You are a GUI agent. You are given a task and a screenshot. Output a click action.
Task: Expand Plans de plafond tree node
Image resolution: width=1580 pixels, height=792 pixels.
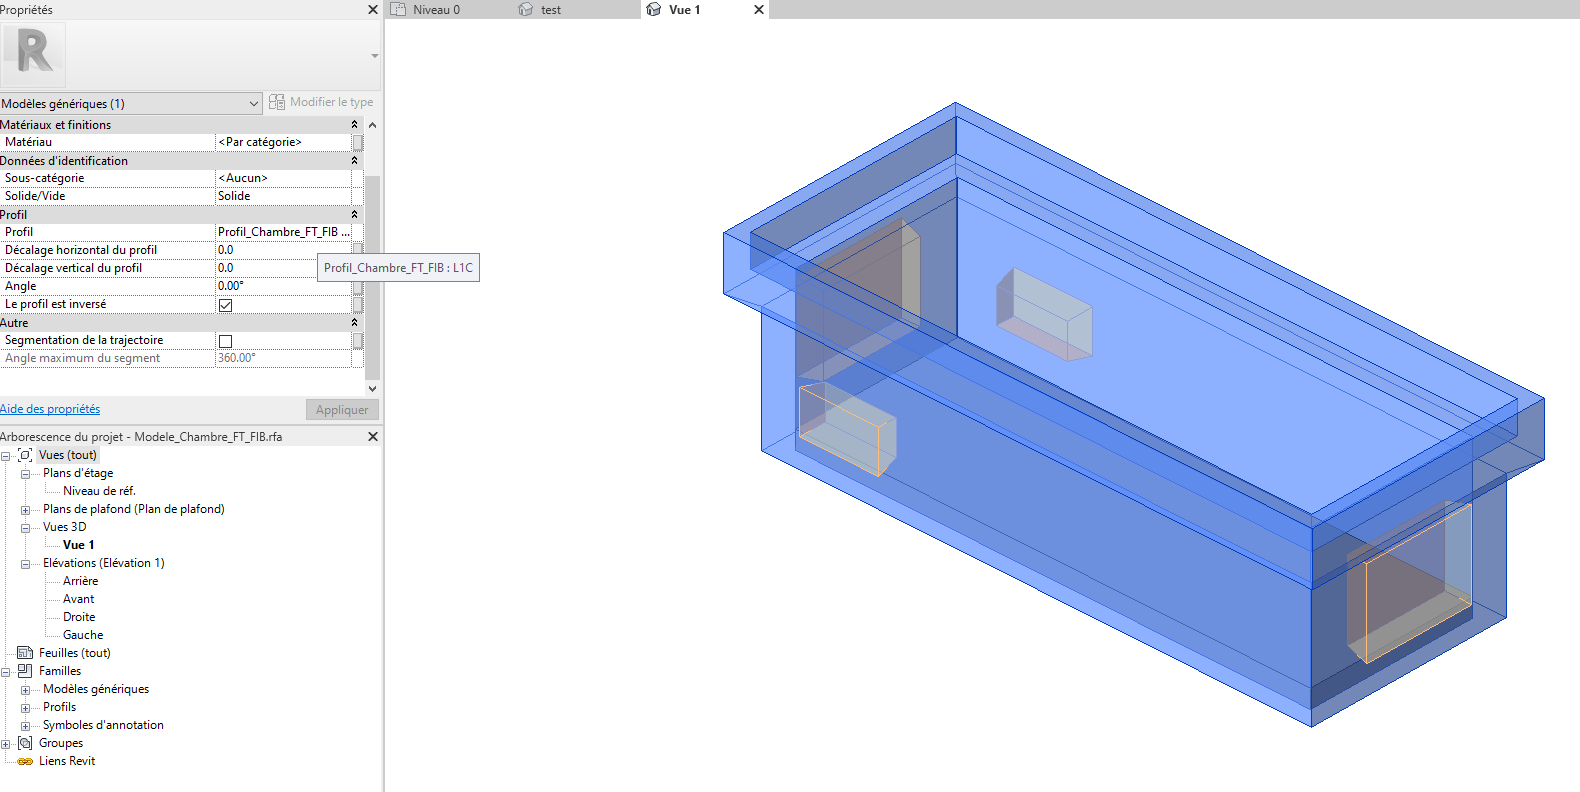click(x=25, y=510)
